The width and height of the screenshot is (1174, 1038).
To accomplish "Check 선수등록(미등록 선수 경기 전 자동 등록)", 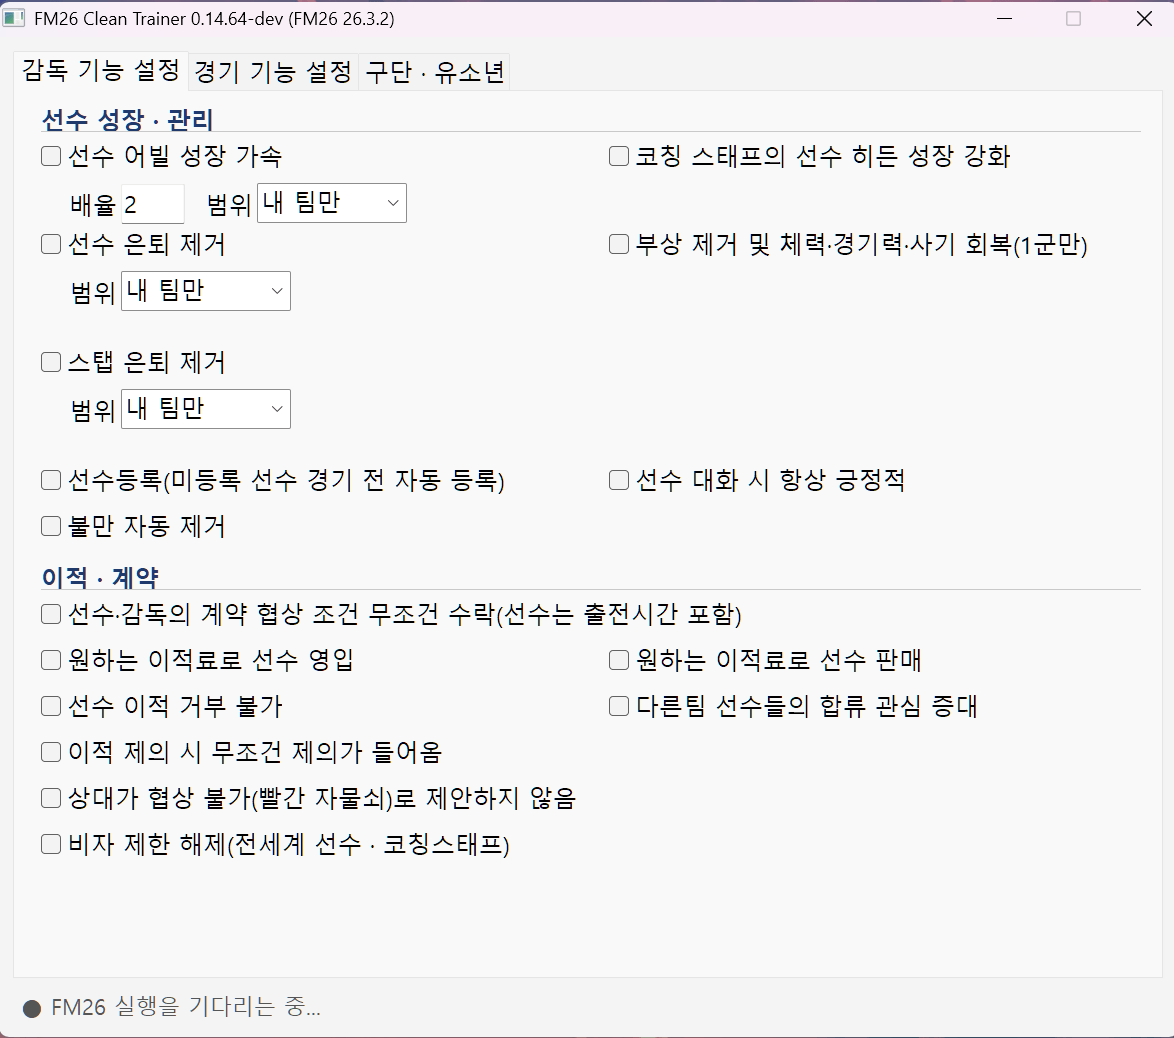I will tap(51, 480).
